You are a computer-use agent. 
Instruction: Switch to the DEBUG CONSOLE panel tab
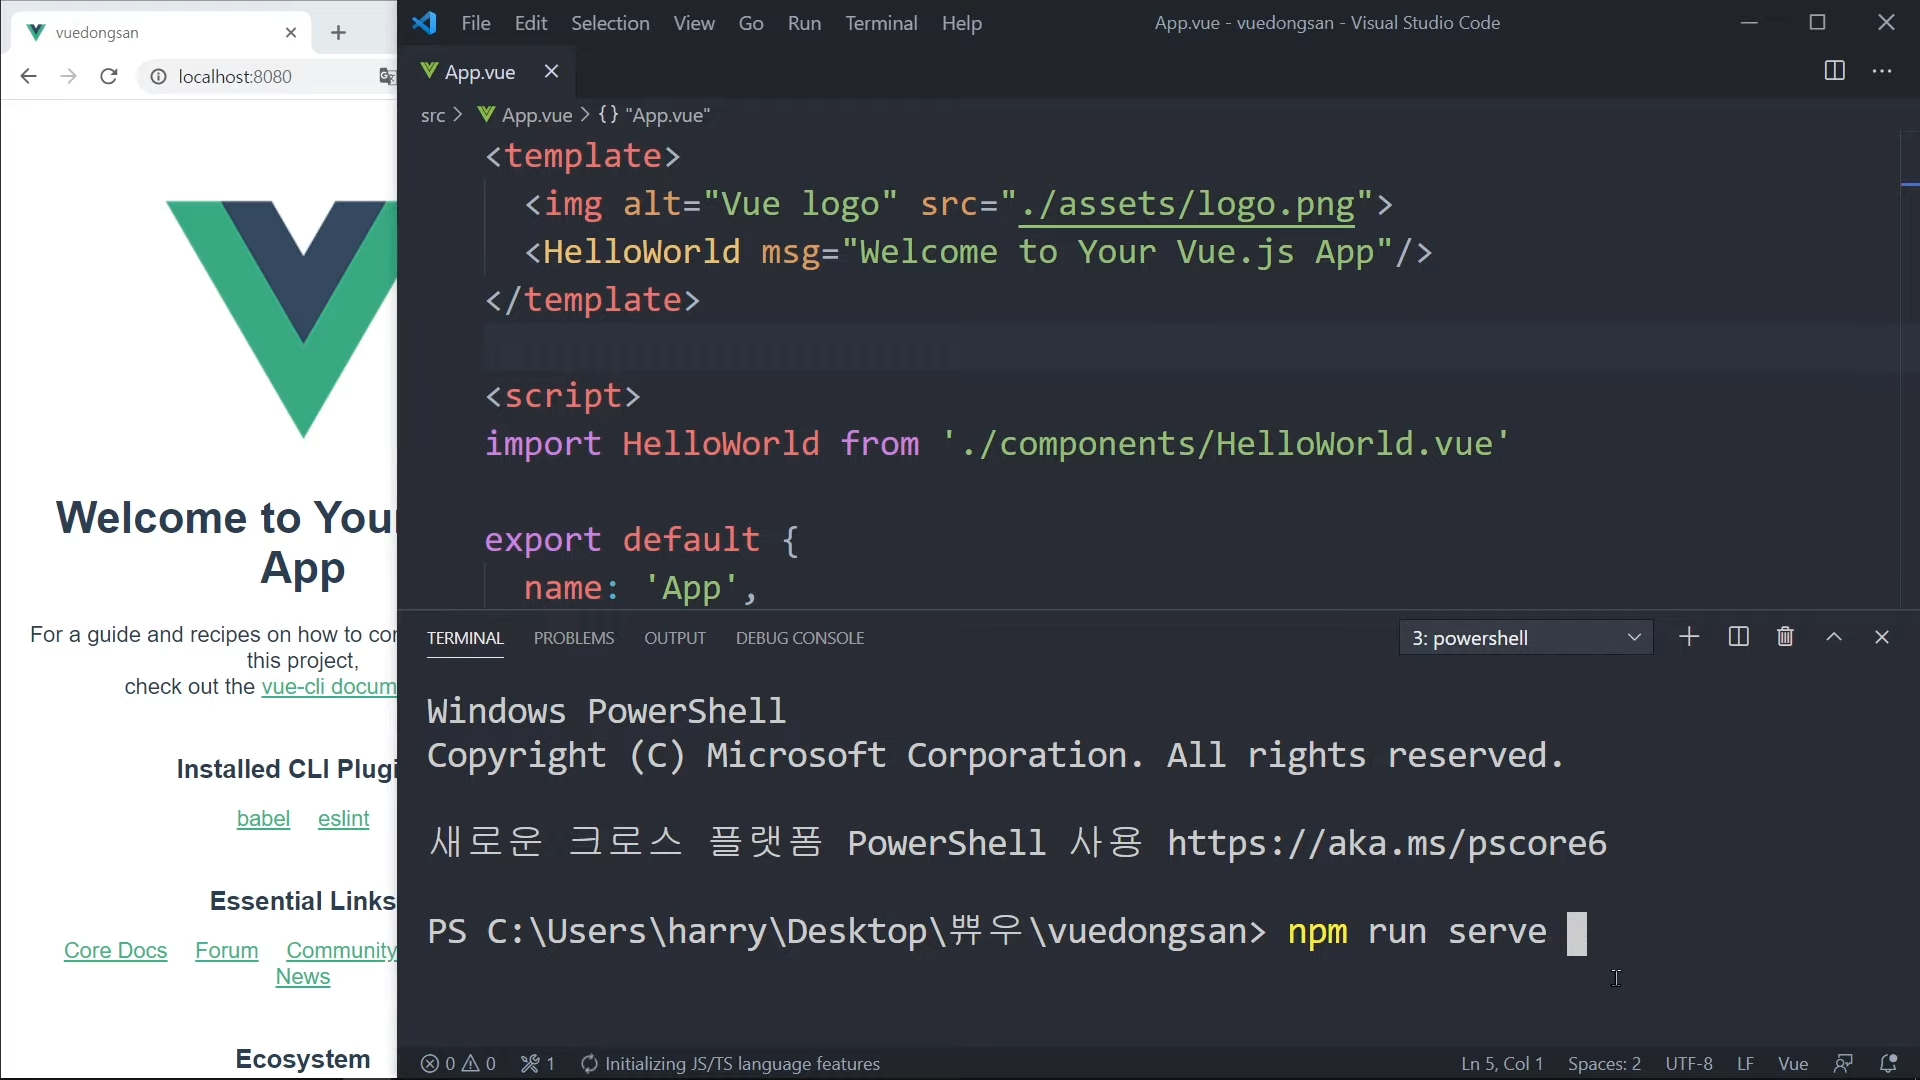tap(800, 638)
